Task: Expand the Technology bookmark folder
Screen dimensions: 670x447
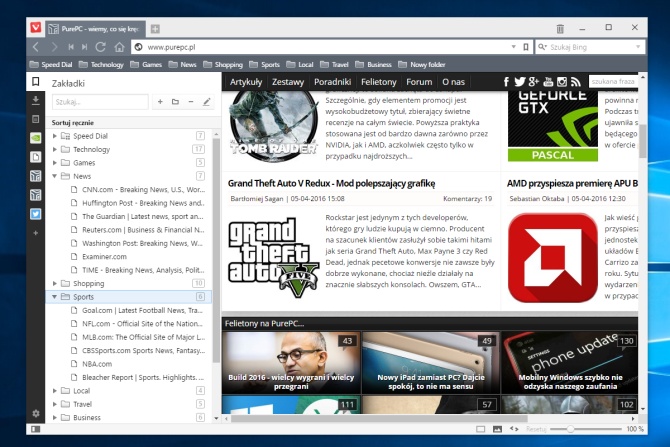Action: pos(55,149)
